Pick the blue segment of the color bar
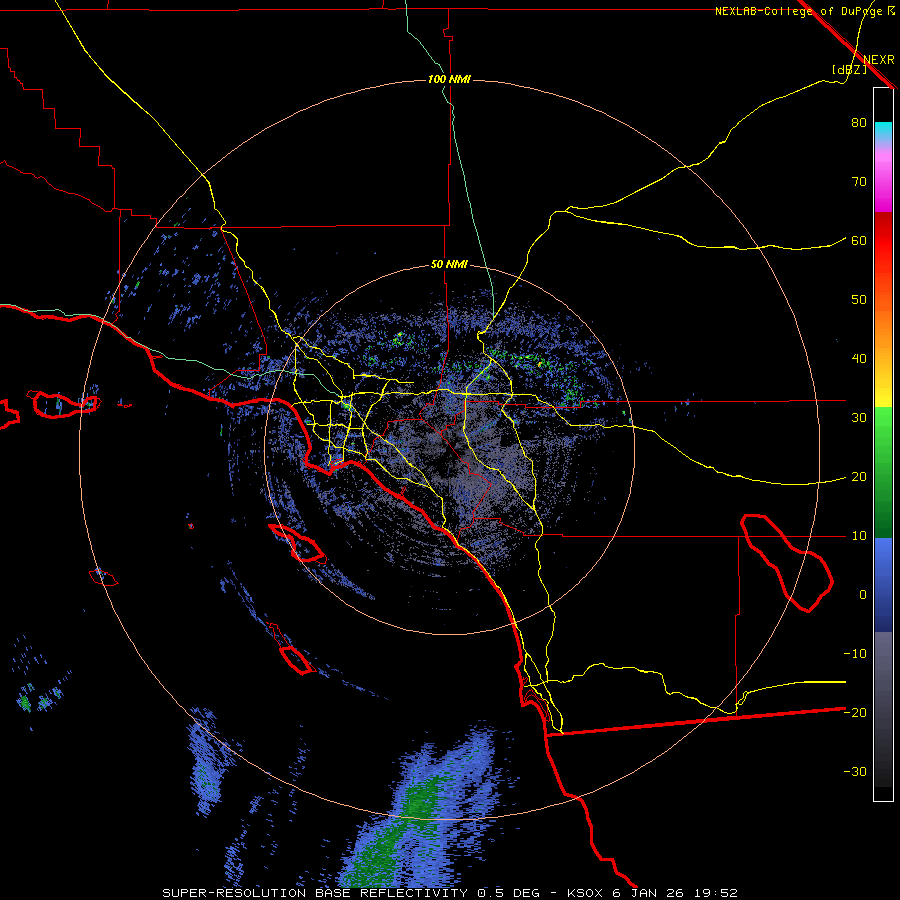This screenshot has height=900, width=900. pos(883,584)
